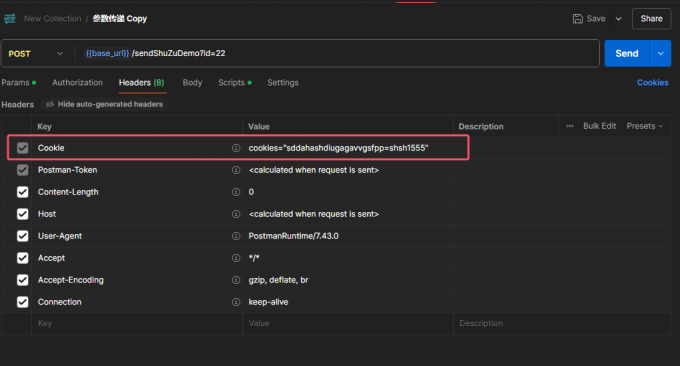Open the Settings tab

(x=283, y=82)
